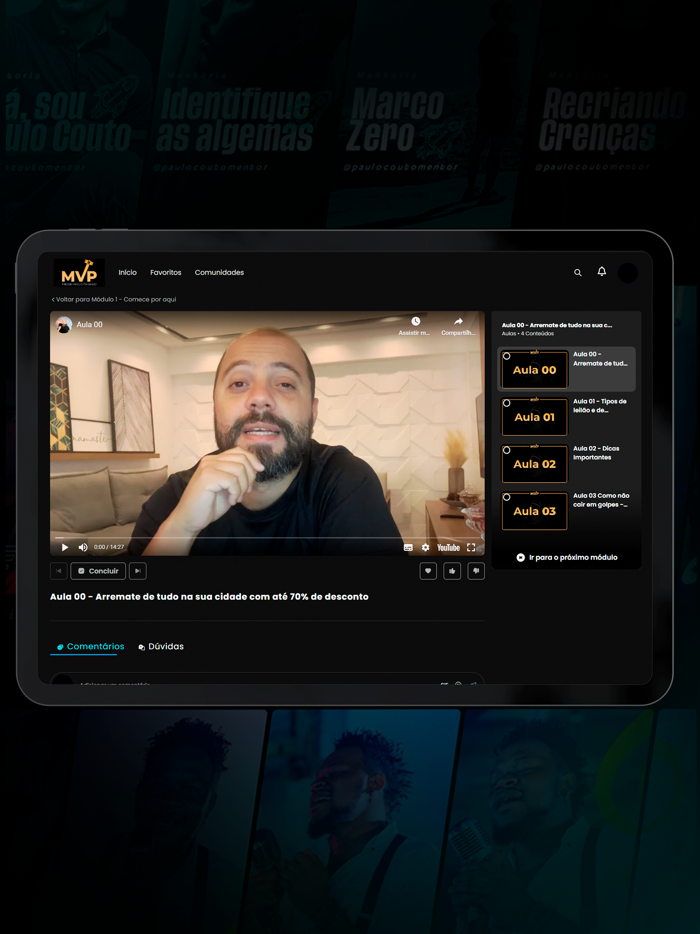700x934 pixels.
Task: Open the video settings gear
Action: tap(425, 547)
